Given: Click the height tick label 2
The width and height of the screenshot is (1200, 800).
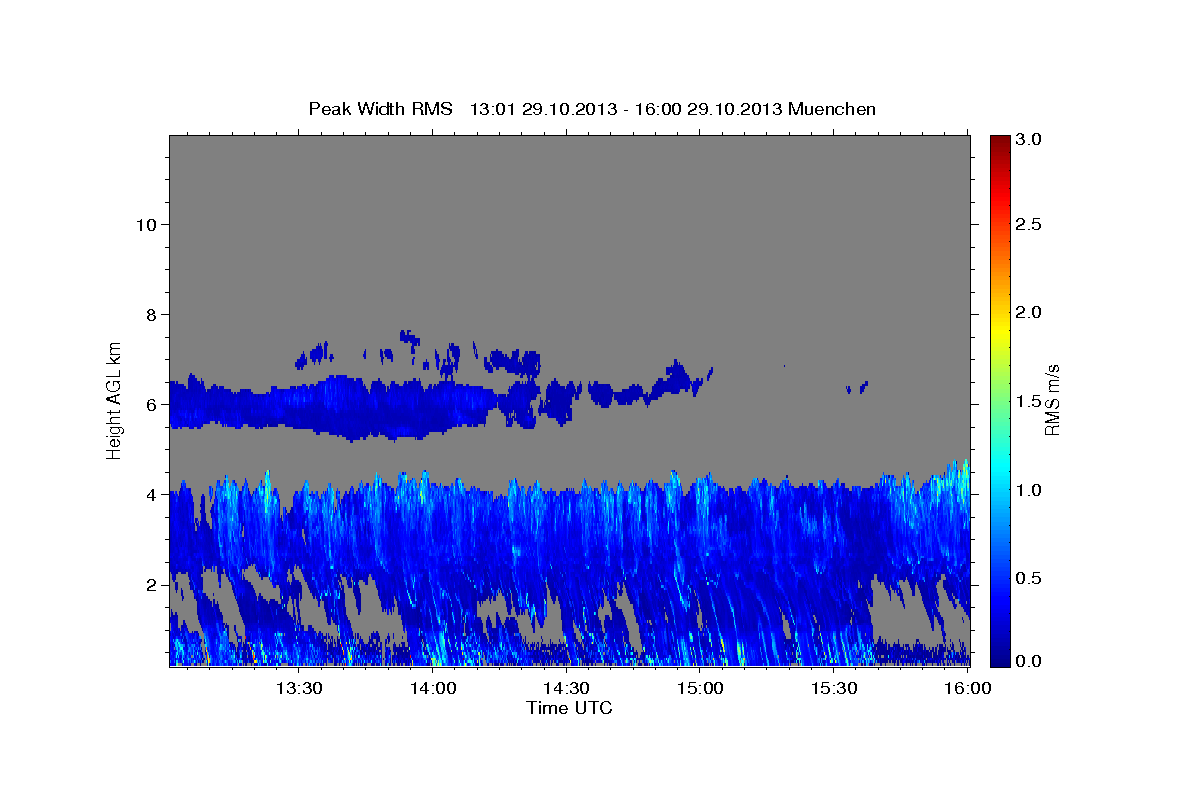Looking at the screenshot, I should [x=149, y=584].
